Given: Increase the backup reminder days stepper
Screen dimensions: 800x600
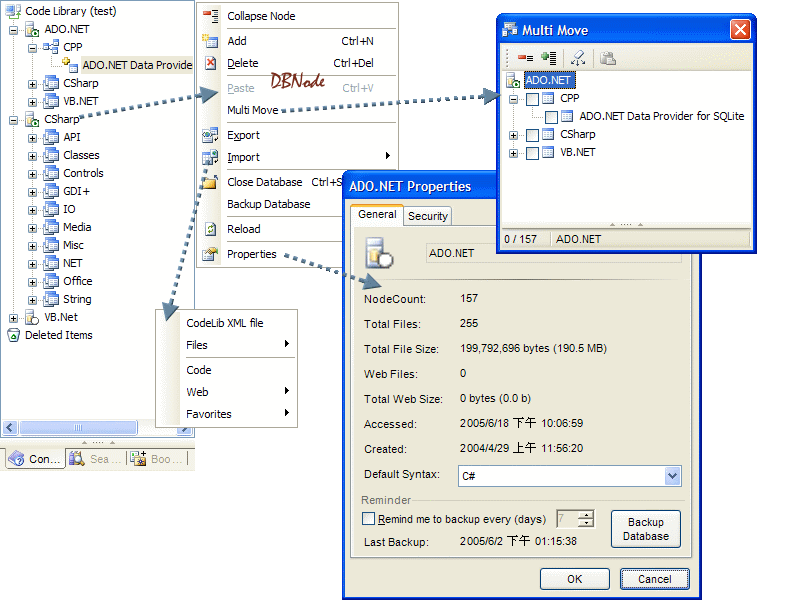Looking at the screenshot, I should click(x=587, y=515).
